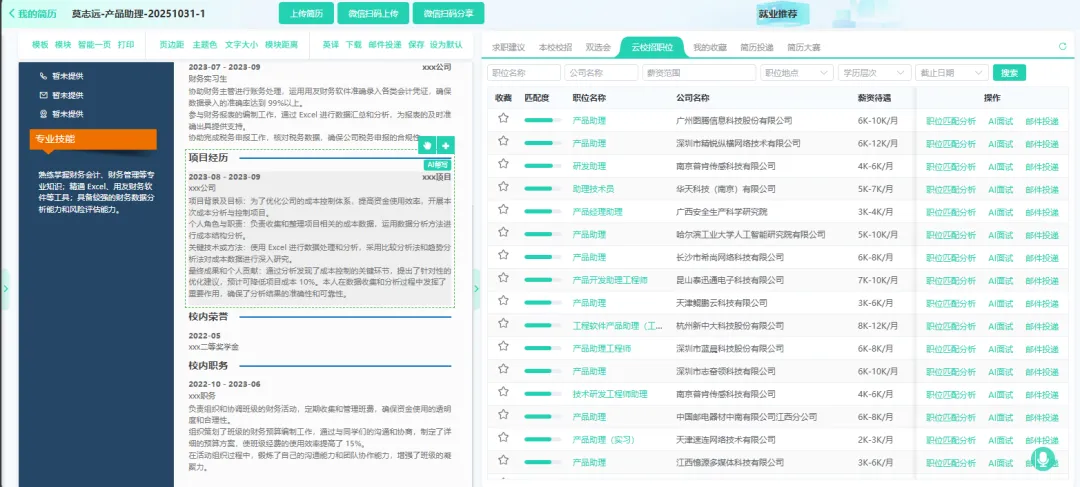Click the star for the 研发助理 row
The height and width of the screenshot is (487, 1080).
tap(503, 165)
